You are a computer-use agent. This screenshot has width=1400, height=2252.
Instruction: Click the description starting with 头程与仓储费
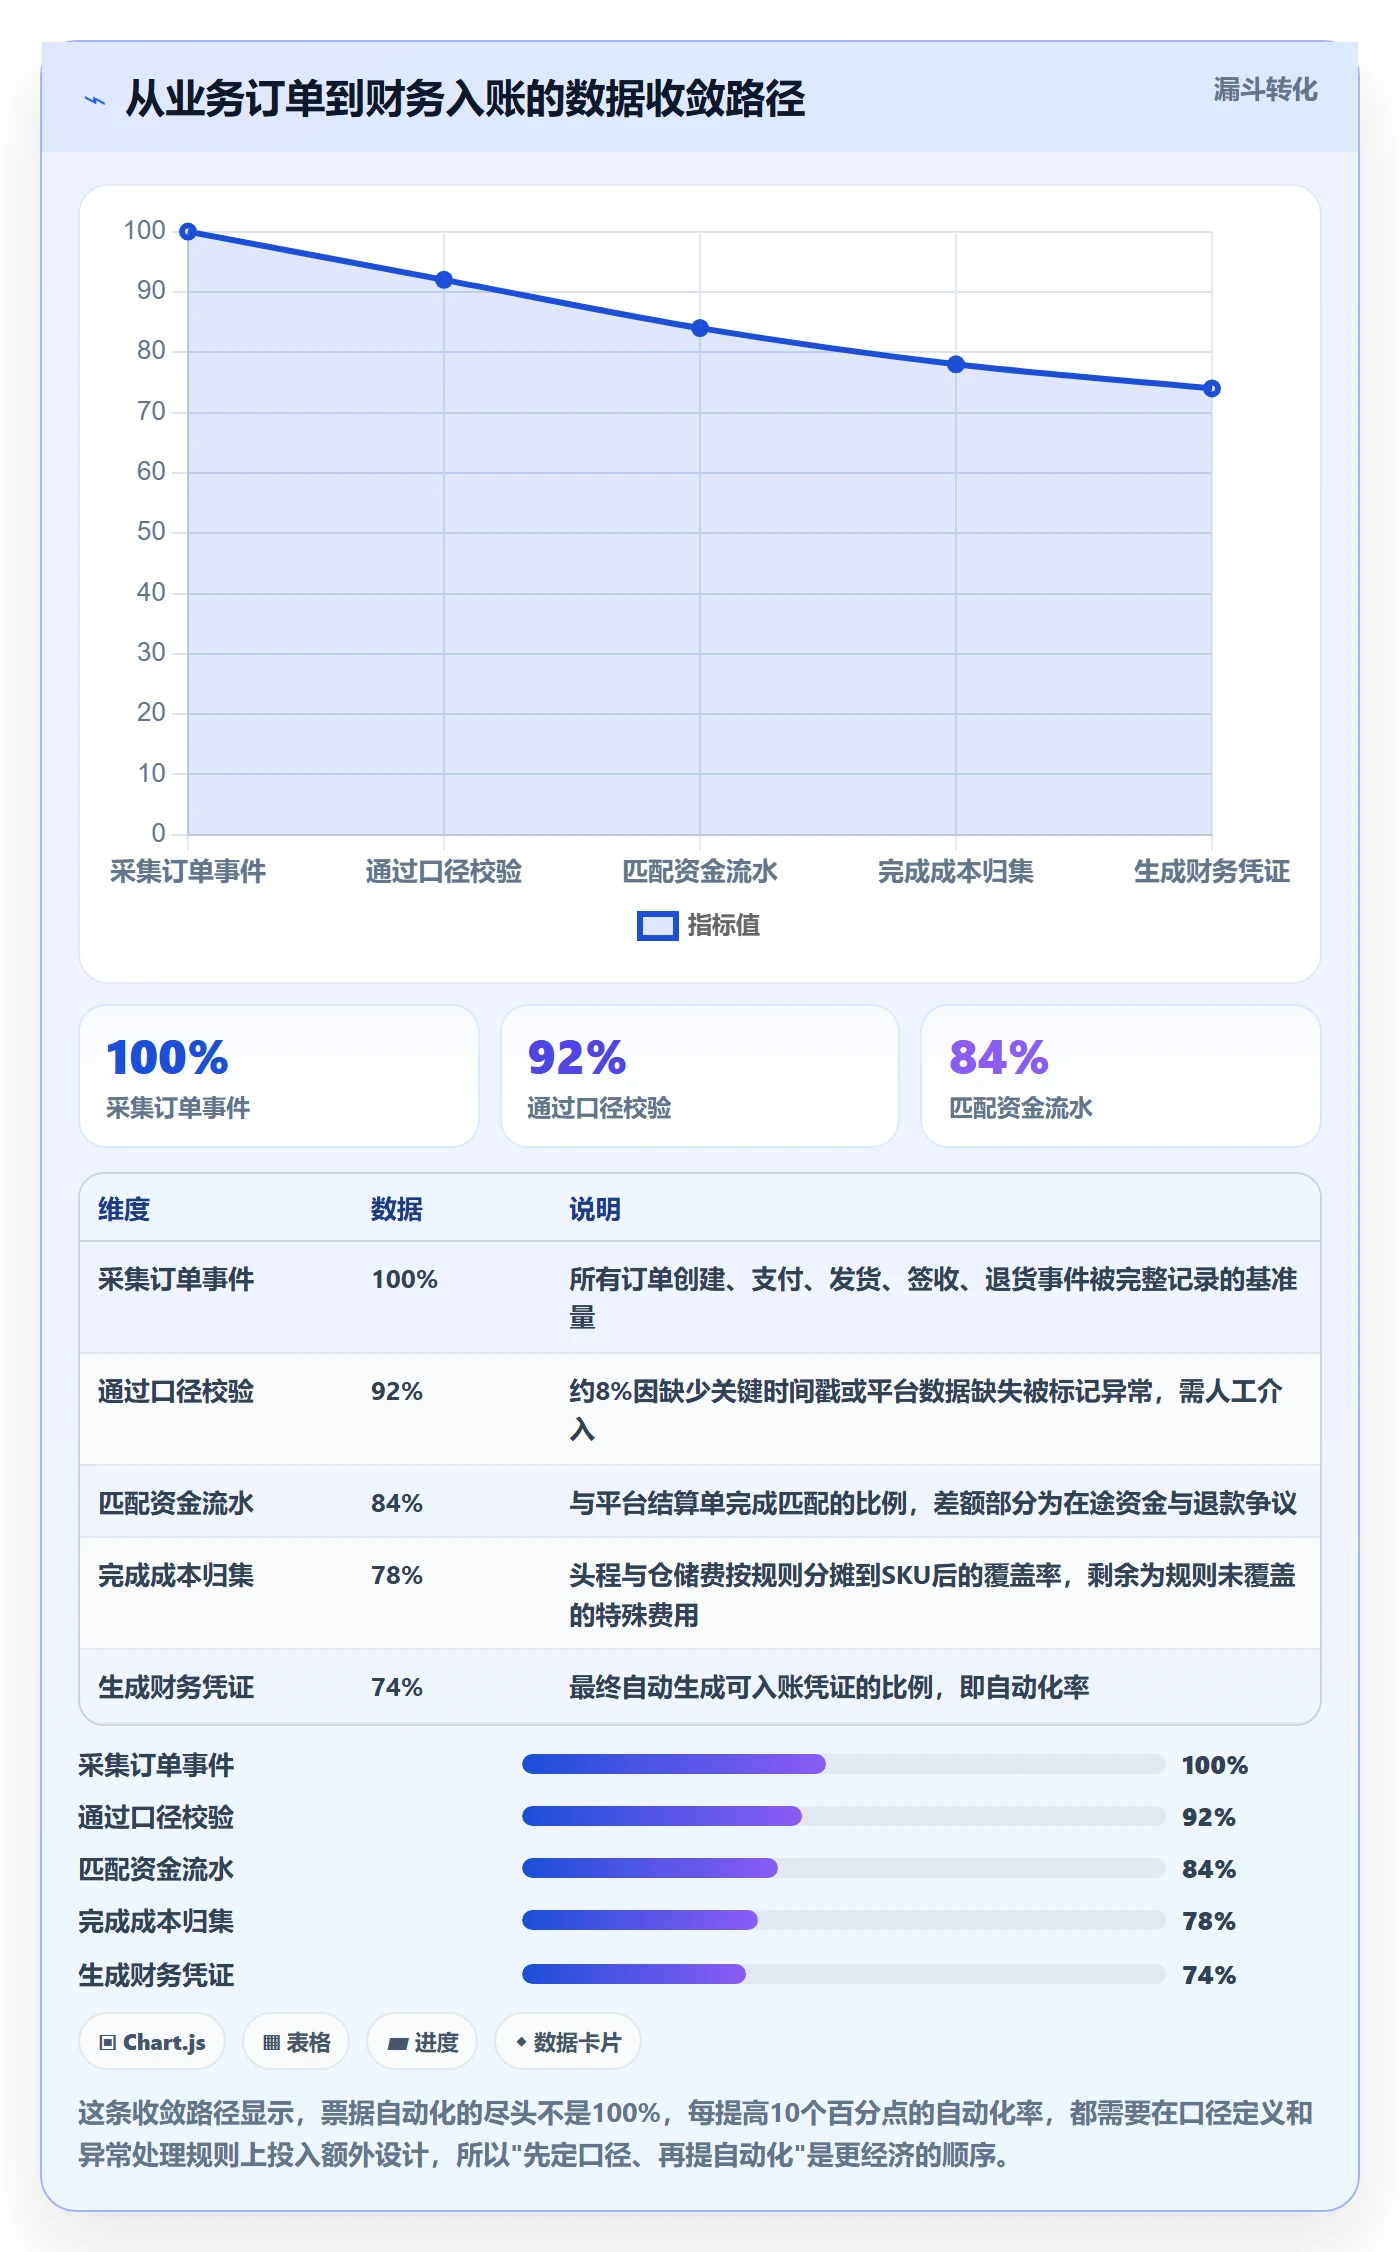tap(932, 1596)
